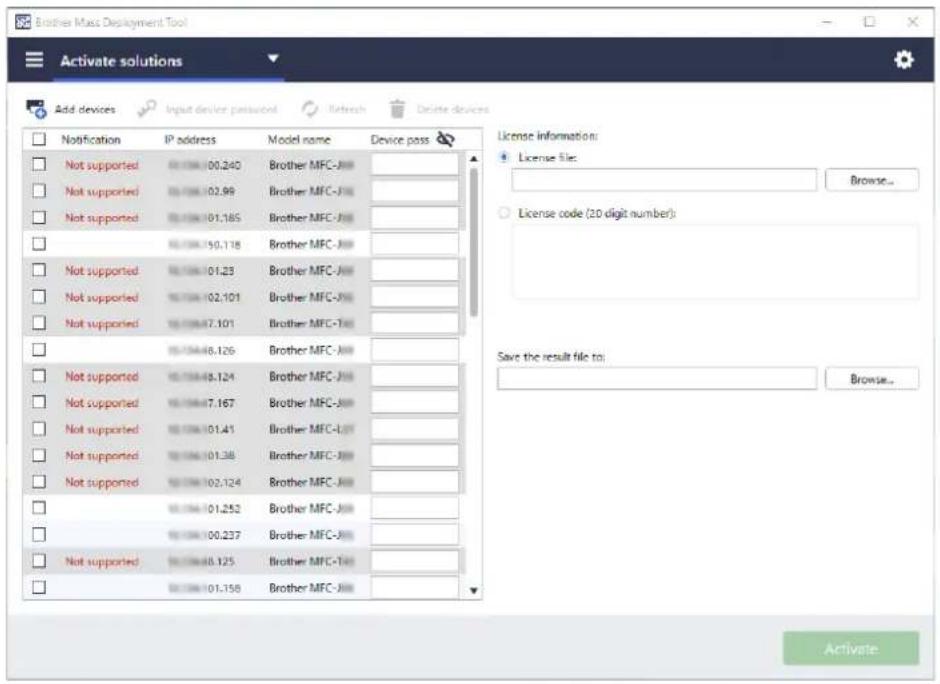Click IP address cell ending 8.125
Viewport: 940px width, 684px height.
click(x=201, y=561)
